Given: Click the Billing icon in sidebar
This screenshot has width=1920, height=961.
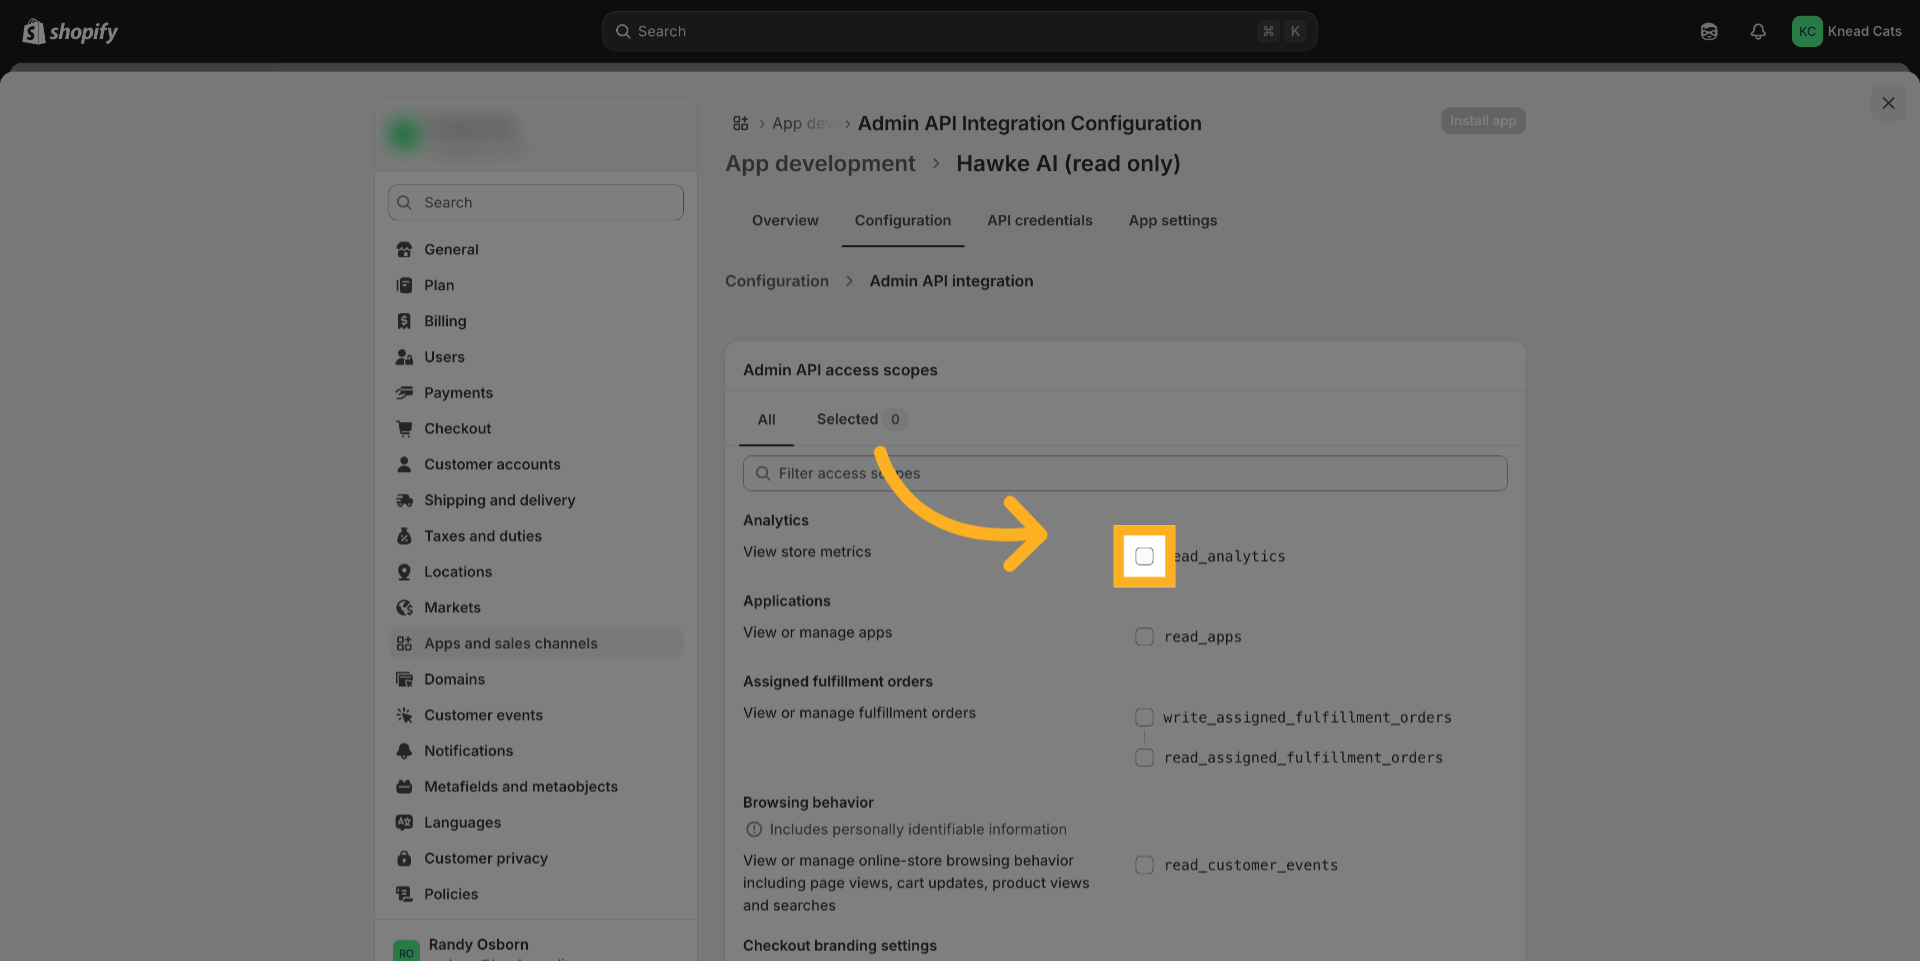Looking at the screenshot, I should click(x=404, y=321).
